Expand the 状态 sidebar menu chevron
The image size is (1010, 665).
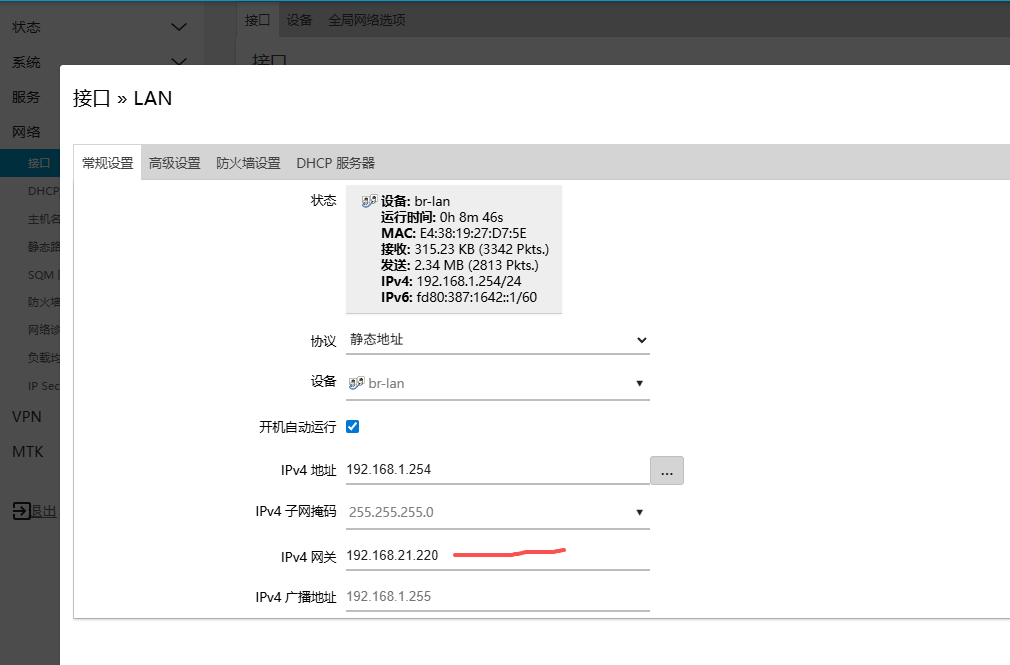tap(178, 27)
